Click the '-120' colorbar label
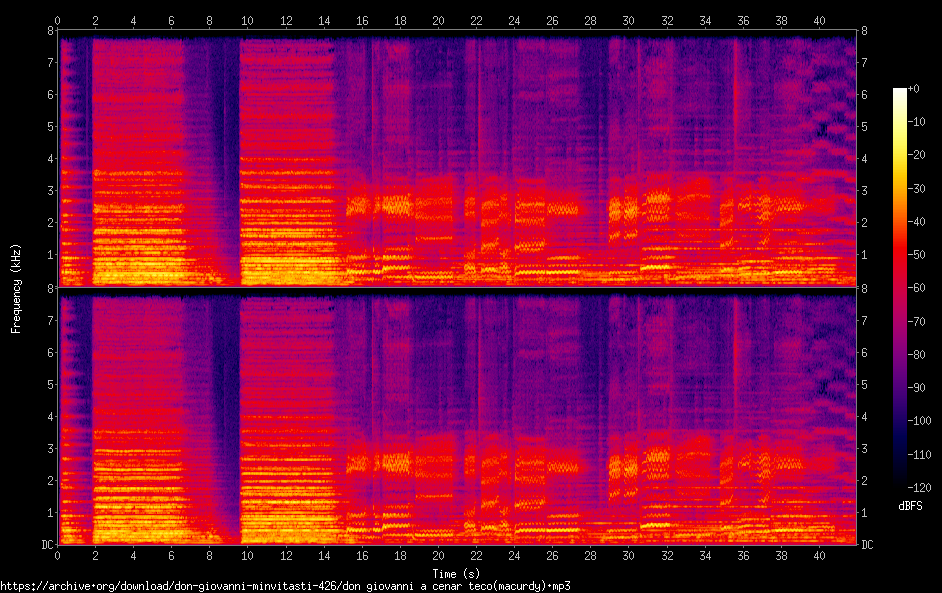The image size is (942, 593). click(x=919, y=487)
